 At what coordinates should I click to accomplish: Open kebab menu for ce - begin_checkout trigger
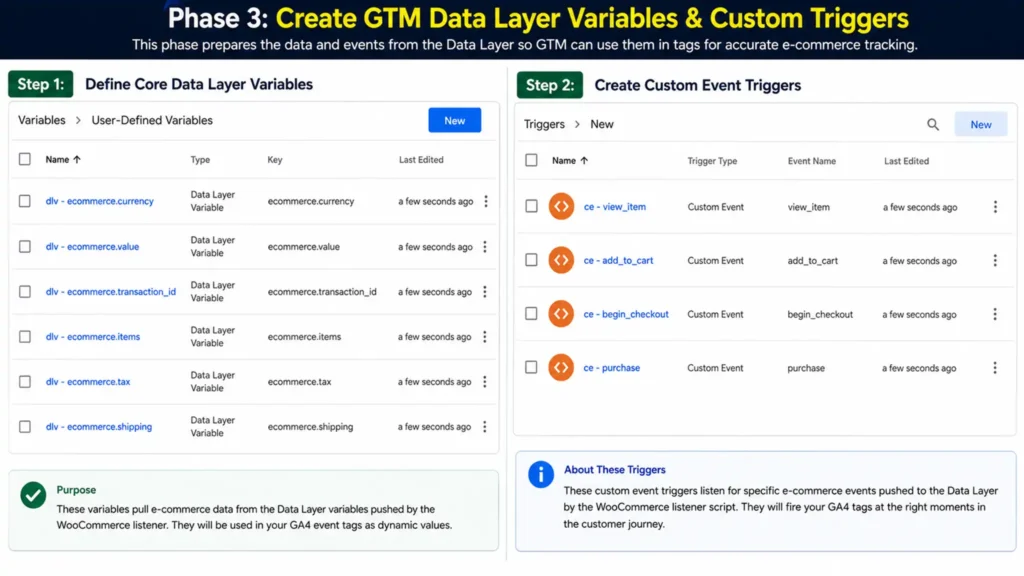coord(995,314)
